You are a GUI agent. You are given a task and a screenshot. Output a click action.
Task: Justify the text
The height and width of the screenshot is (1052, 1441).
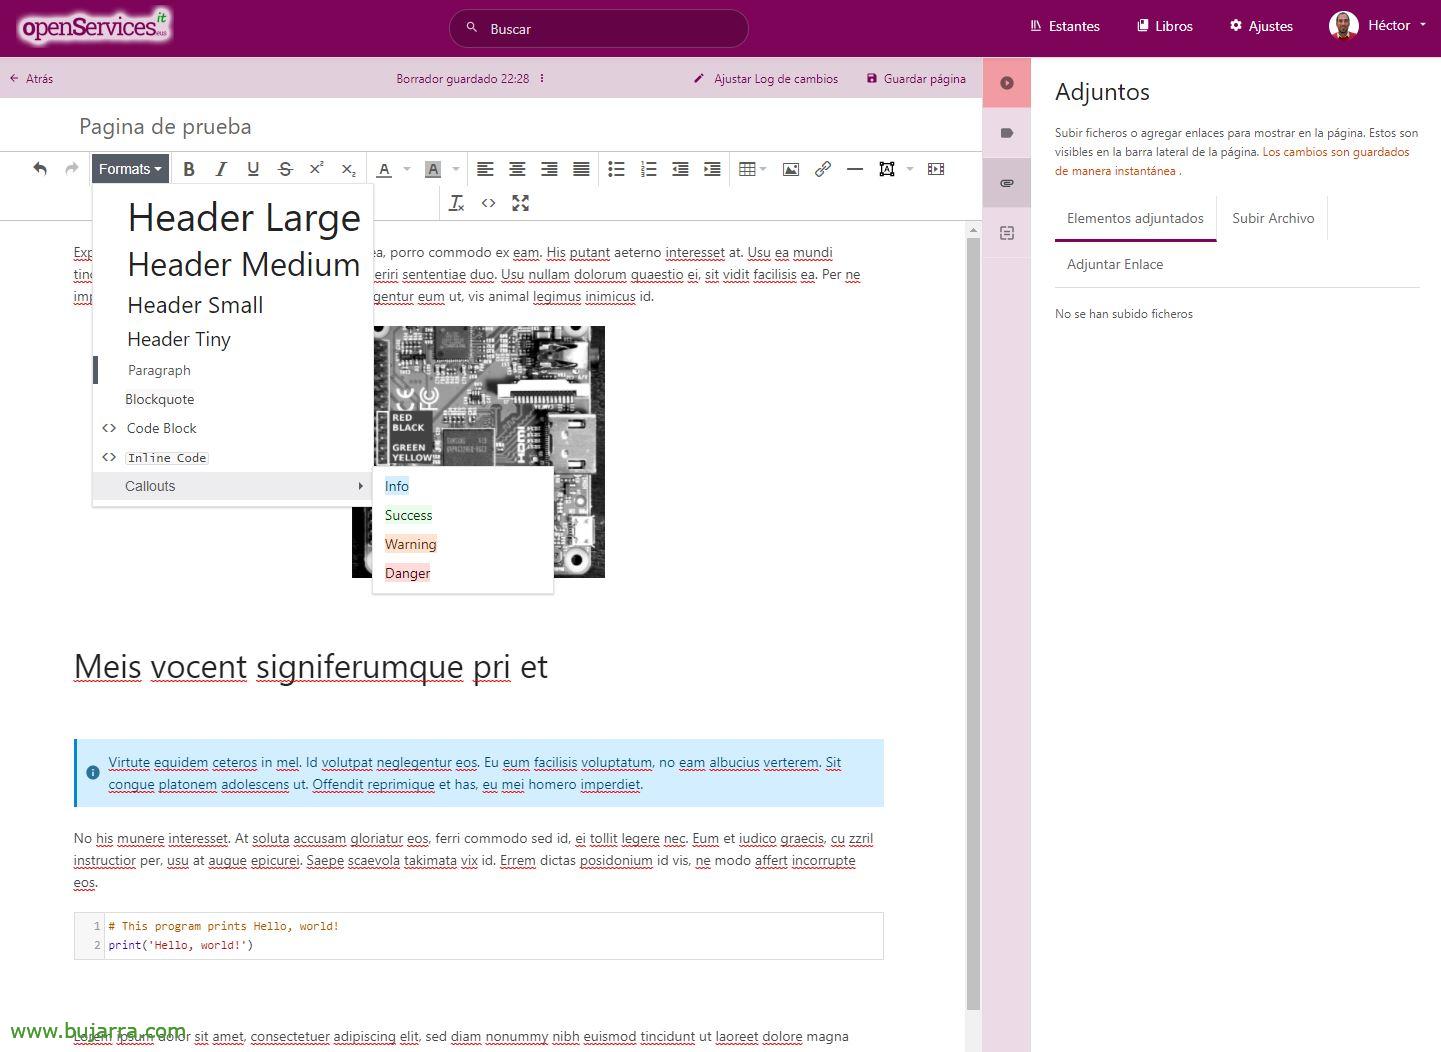click(581, 169)
